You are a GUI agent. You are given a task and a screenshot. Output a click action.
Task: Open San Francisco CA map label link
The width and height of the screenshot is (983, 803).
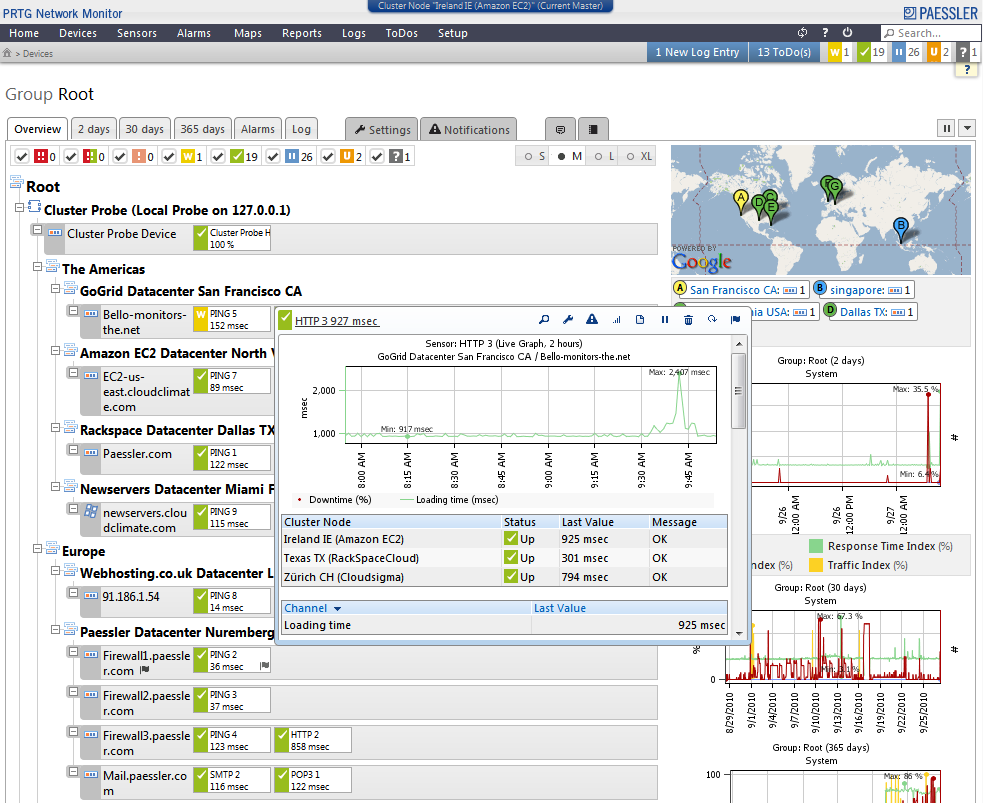732,288
